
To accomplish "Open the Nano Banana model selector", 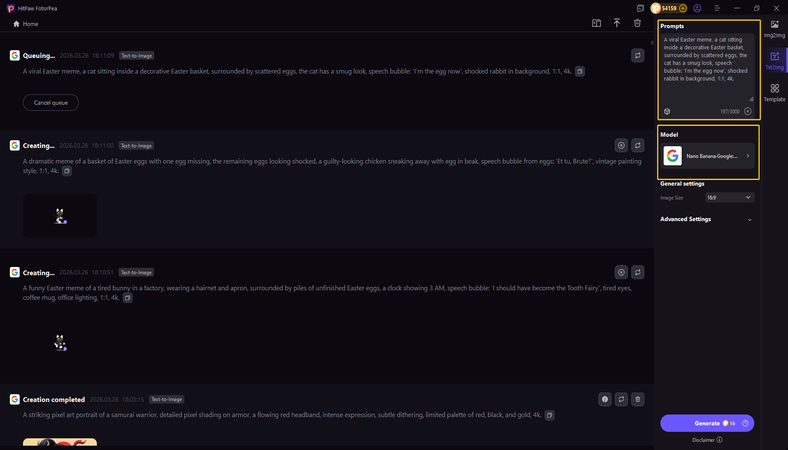I will [x=707, y=156].
